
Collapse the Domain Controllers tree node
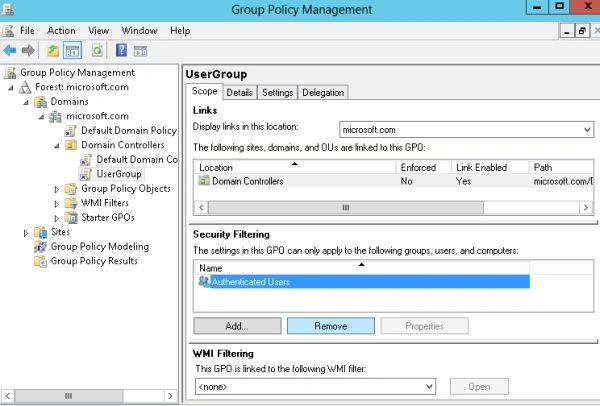[57, 146]
